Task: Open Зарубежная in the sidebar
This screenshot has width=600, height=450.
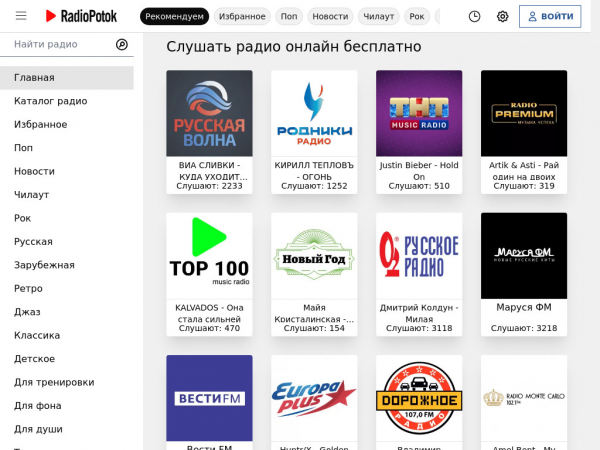Action: [x=67, y=265]
